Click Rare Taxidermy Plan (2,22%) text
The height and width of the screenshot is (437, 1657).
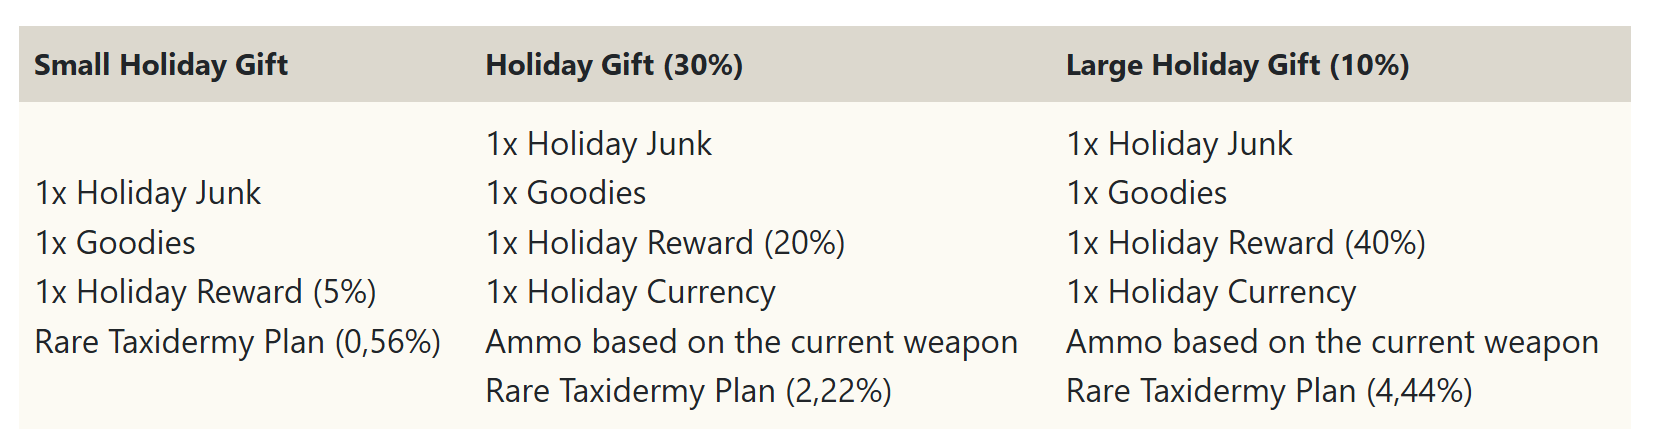[x=688, y=391]
